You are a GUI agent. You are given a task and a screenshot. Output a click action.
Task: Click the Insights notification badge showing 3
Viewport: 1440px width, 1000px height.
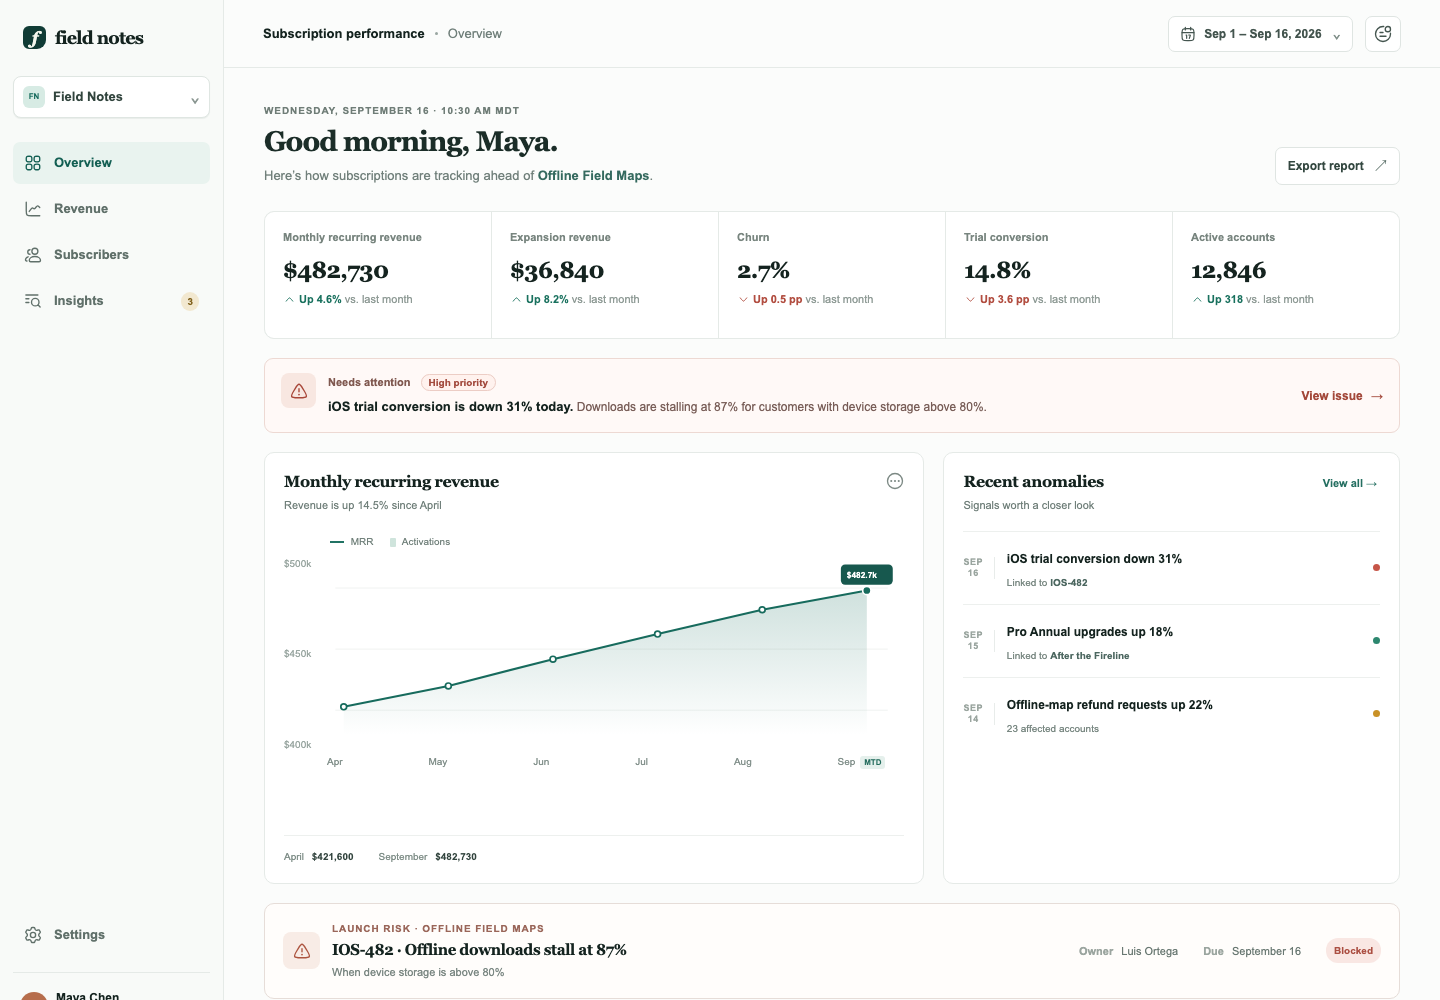click(190, 301)
